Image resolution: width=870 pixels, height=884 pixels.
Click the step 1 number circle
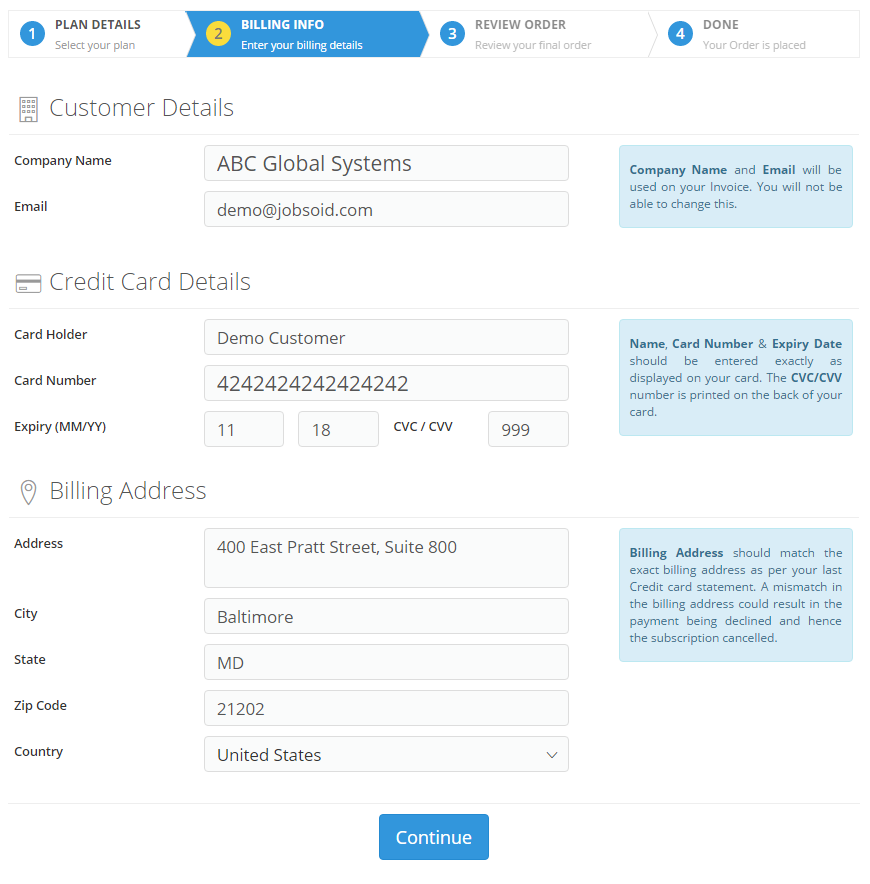[32, 34]
